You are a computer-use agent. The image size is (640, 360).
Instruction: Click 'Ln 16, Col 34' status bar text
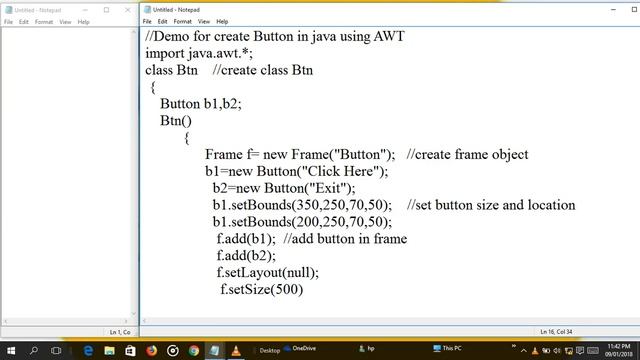[x=556, y=332]
